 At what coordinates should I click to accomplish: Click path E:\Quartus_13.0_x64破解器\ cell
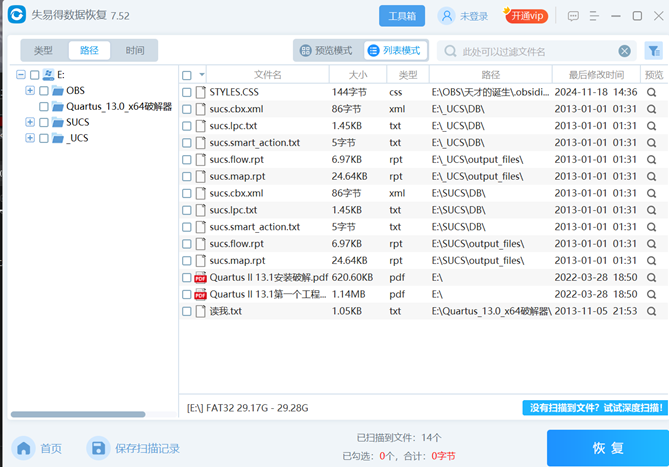(x=492, y=311)
